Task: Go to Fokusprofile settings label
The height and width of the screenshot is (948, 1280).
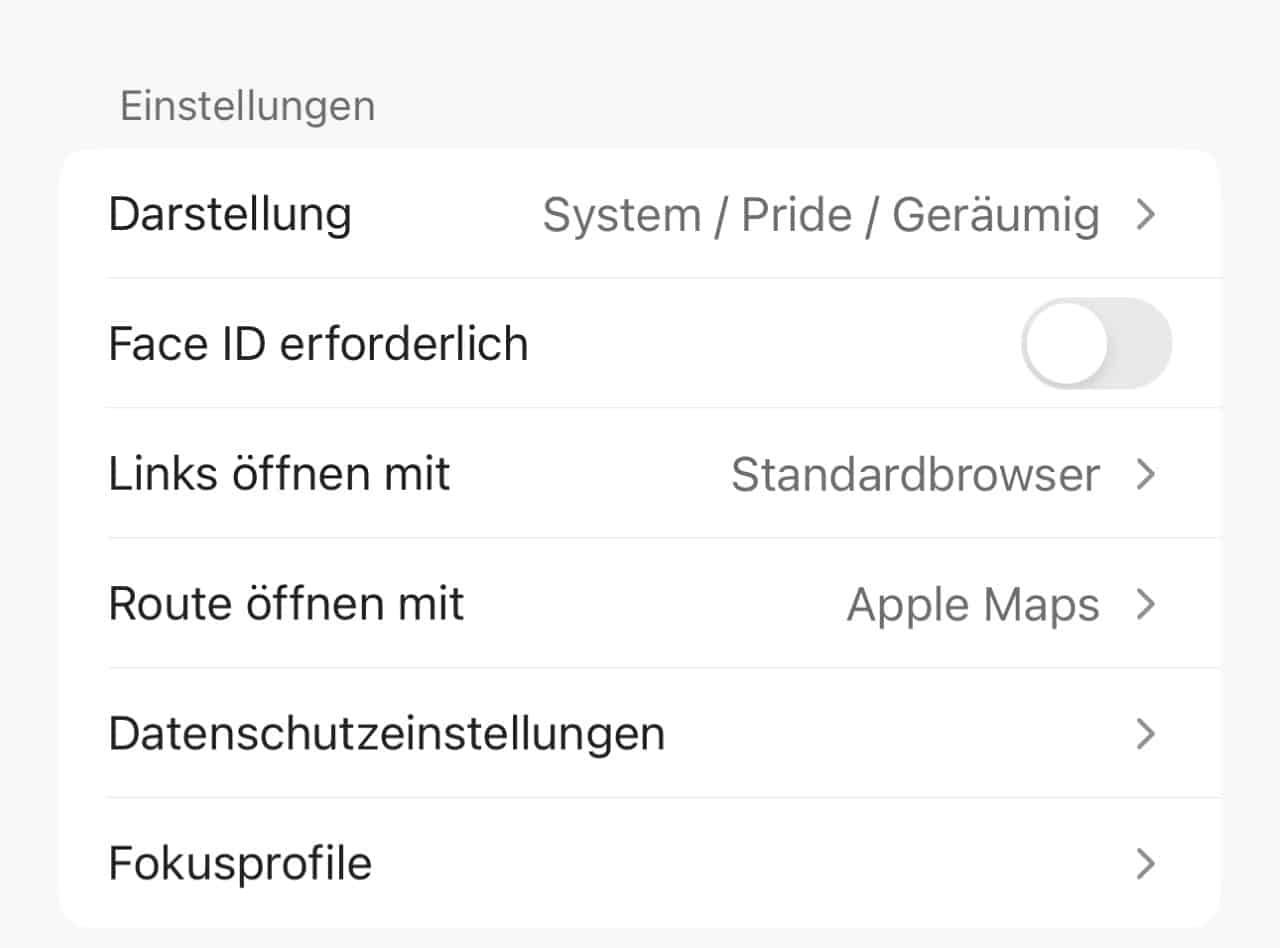Action: click(x=240, y=864)
